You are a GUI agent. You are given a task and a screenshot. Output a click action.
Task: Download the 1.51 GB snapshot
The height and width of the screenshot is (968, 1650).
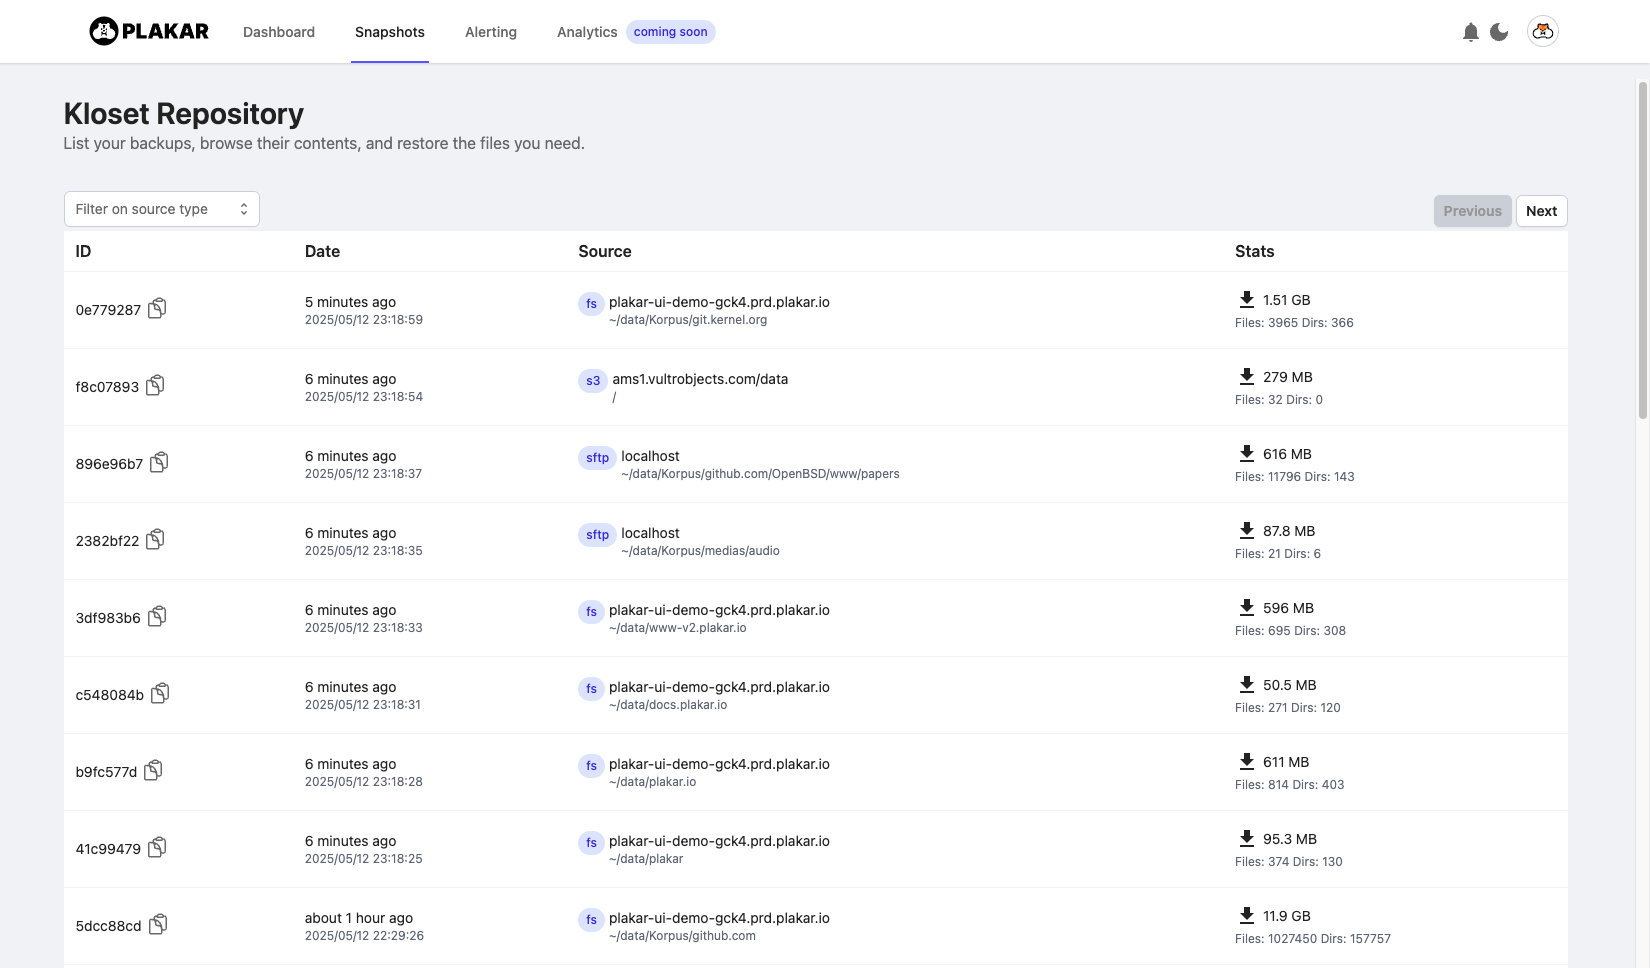pos(1246,299)
